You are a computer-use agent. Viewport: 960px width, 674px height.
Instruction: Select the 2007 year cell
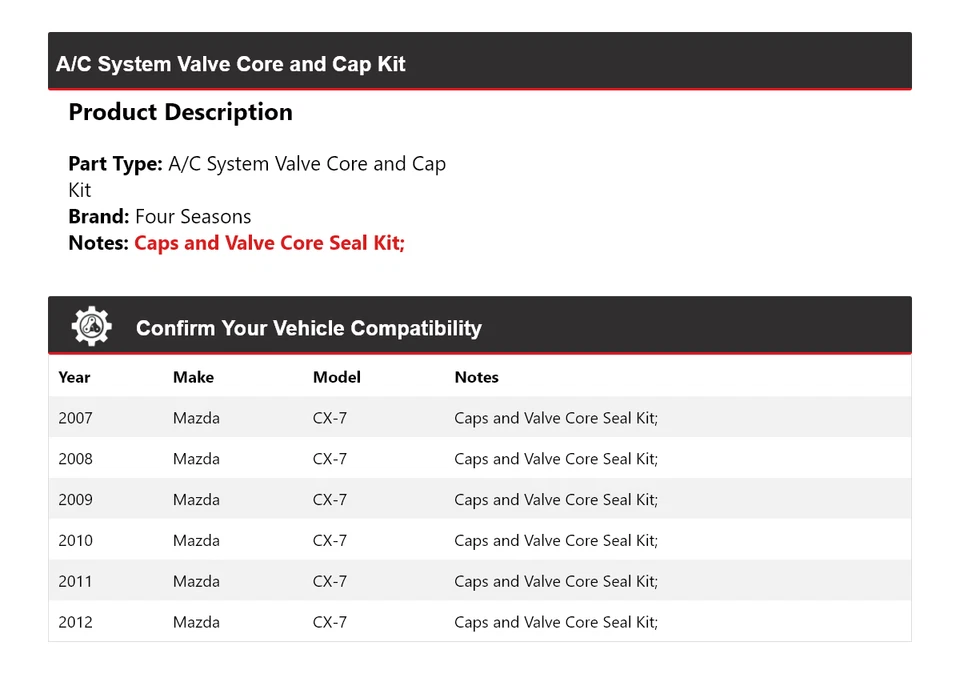pos(75,418)
